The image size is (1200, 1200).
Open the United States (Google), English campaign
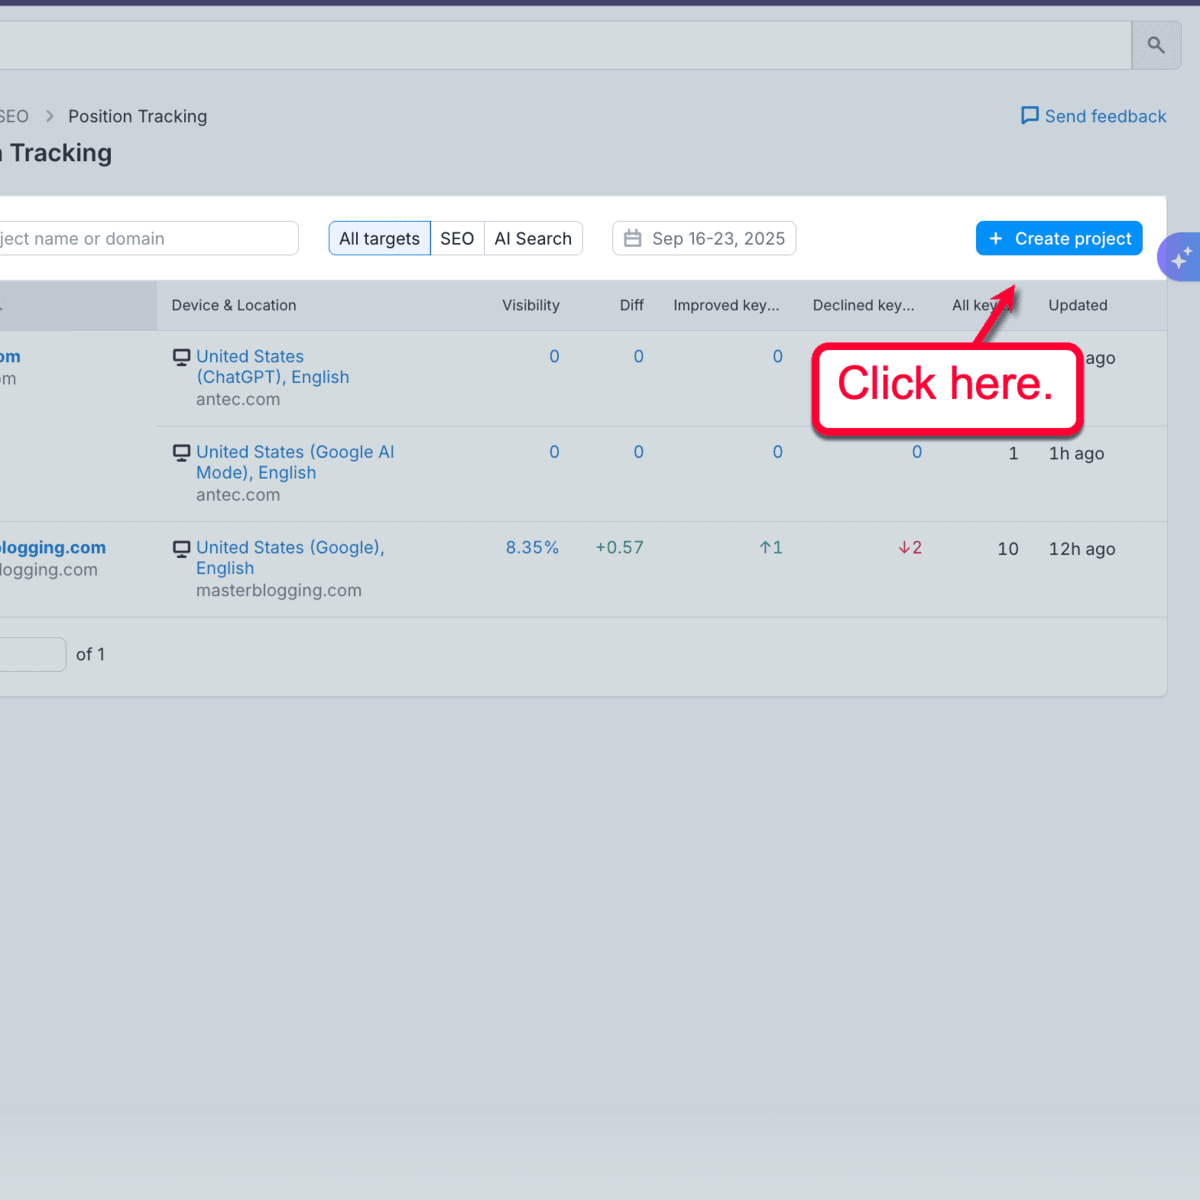(289, 557)
